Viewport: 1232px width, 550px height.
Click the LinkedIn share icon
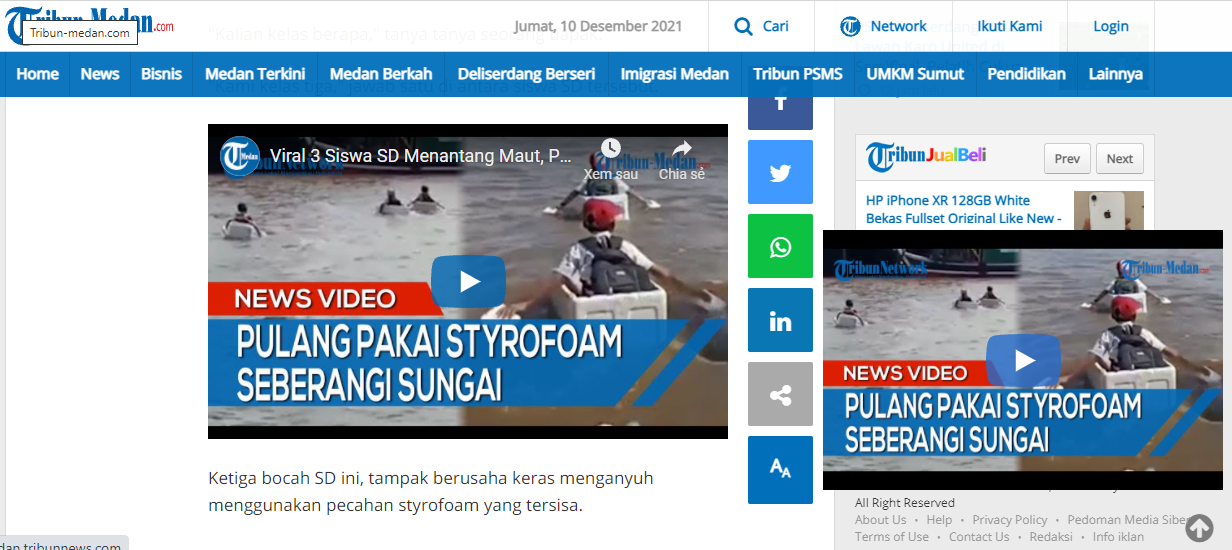(780, 321)
